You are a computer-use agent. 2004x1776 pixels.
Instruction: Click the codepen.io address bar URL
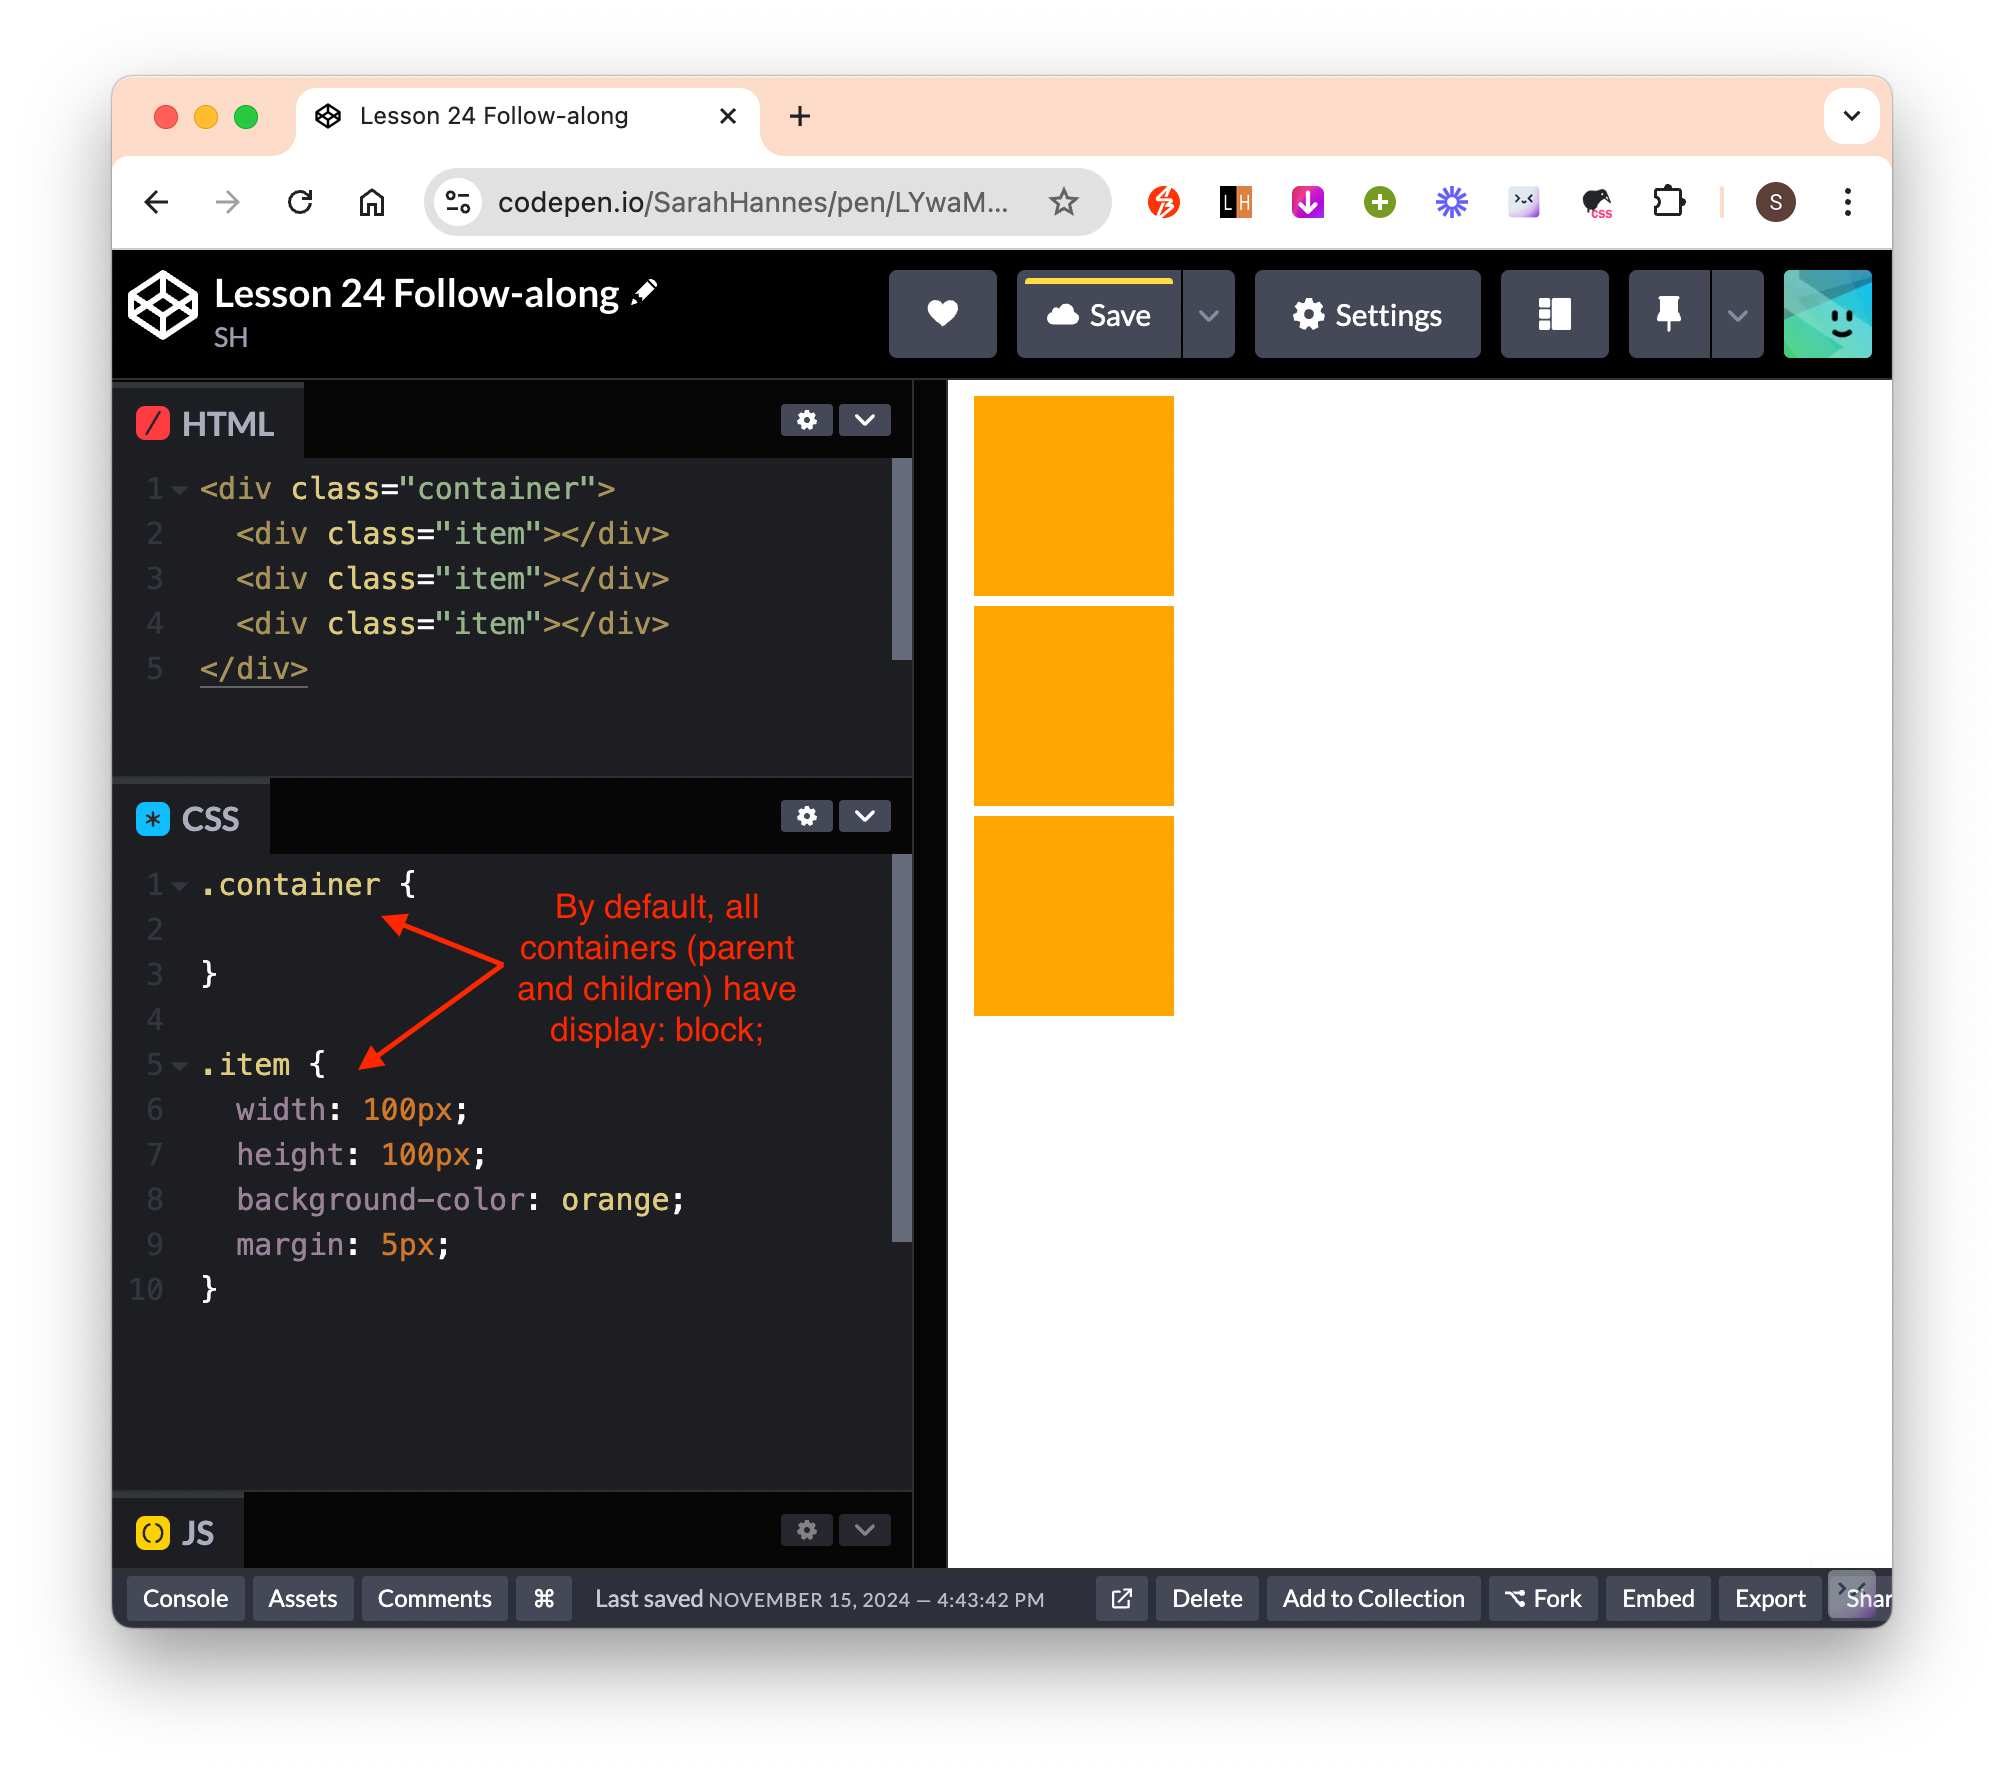point(752,202)
